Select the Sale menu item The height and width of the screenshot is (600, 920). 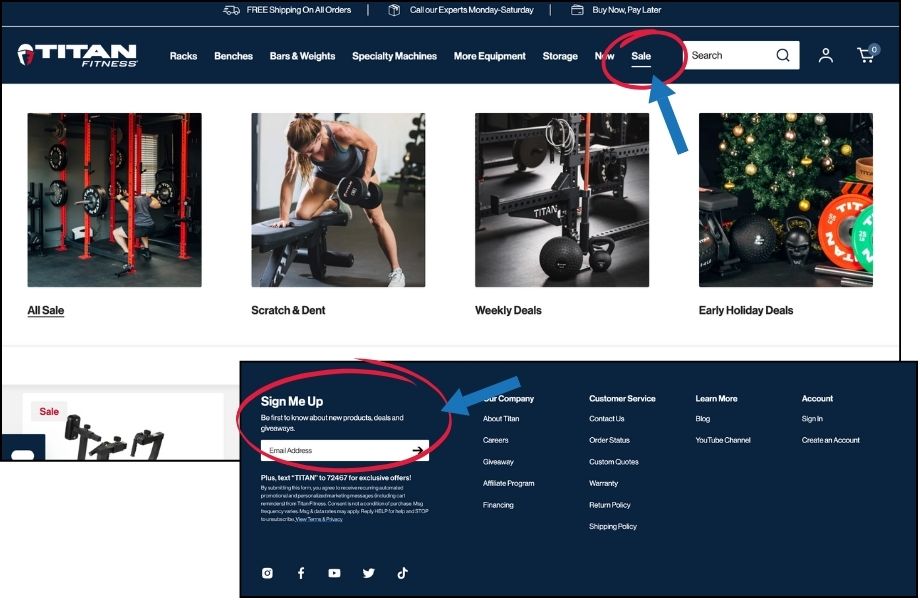tap(641, 56)
